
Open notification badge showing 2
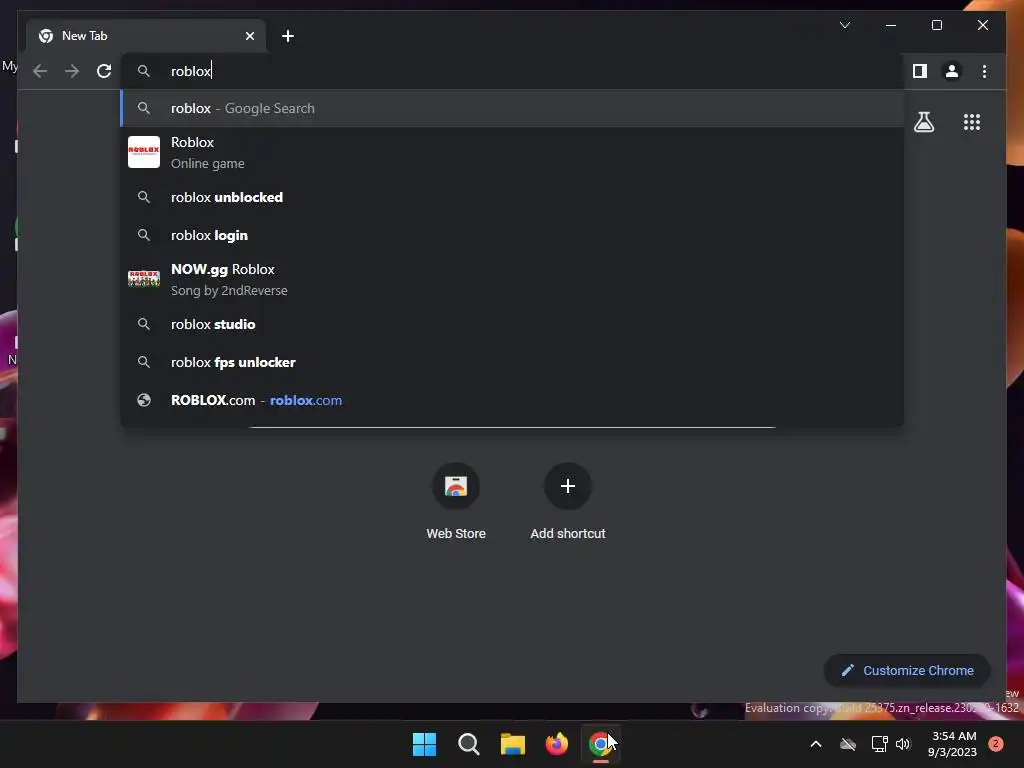click(996, 744)
